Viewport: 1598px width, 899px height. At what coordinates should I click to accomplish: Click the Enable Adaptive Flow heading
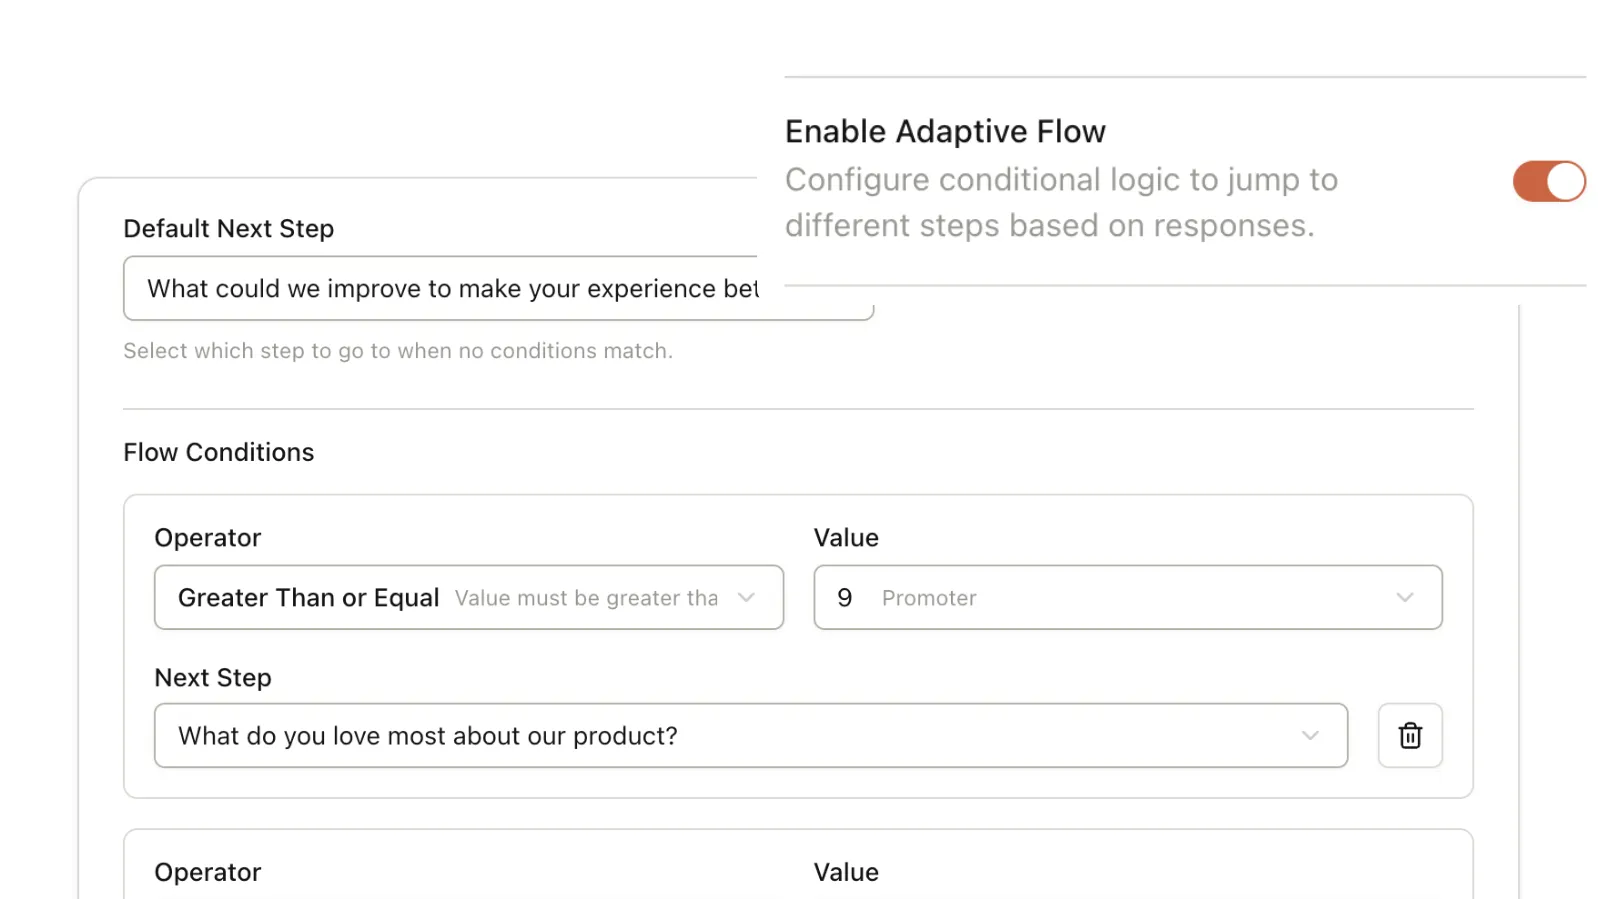[946, 130]
